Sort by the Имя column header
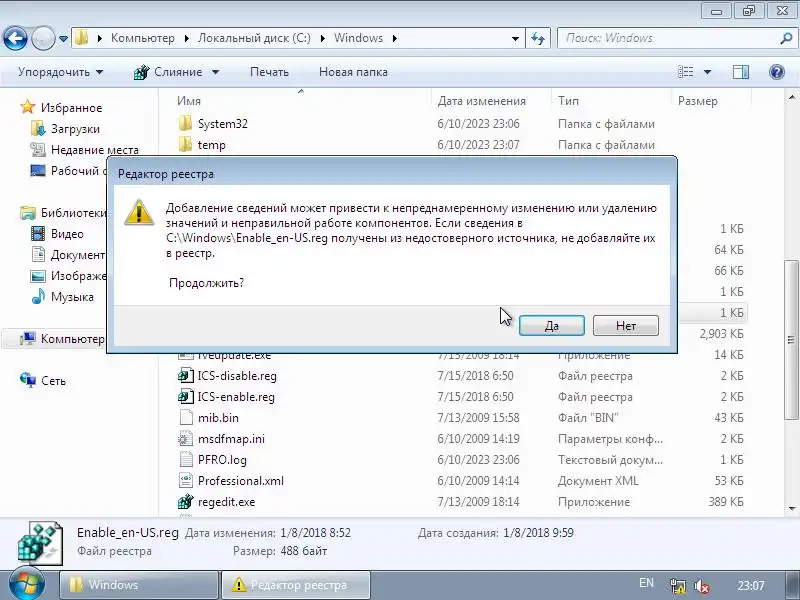 tap(189, 101)
